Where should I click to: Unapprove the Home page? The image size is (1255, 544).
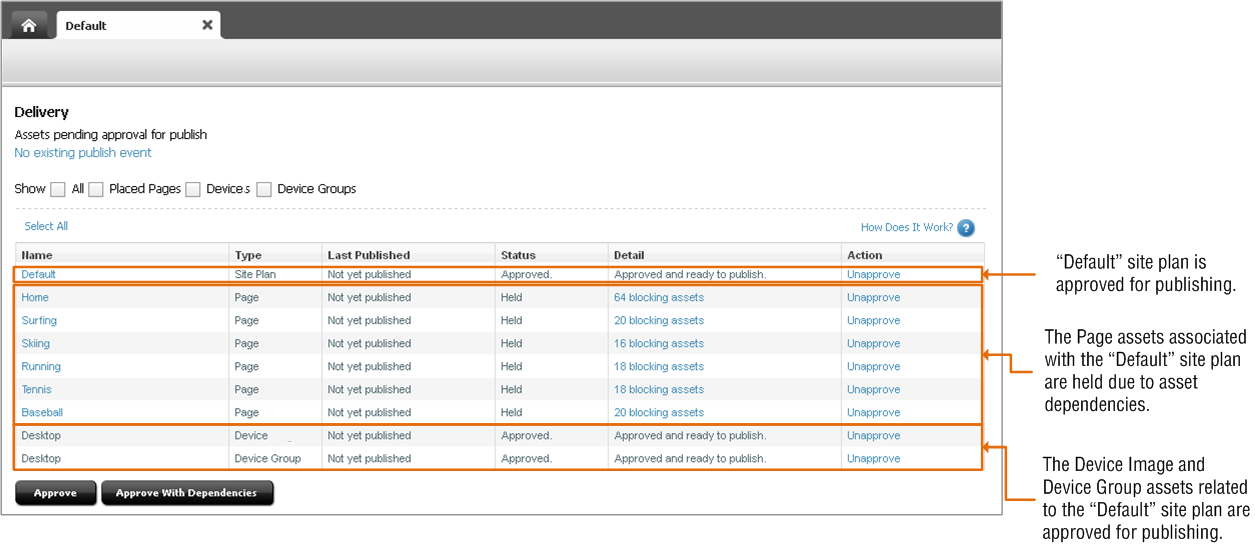click(x=873, y=297)
